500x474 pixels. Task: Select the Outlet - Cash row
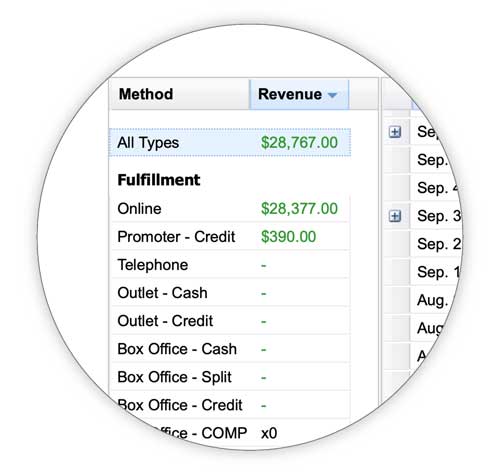coord(230,293)
